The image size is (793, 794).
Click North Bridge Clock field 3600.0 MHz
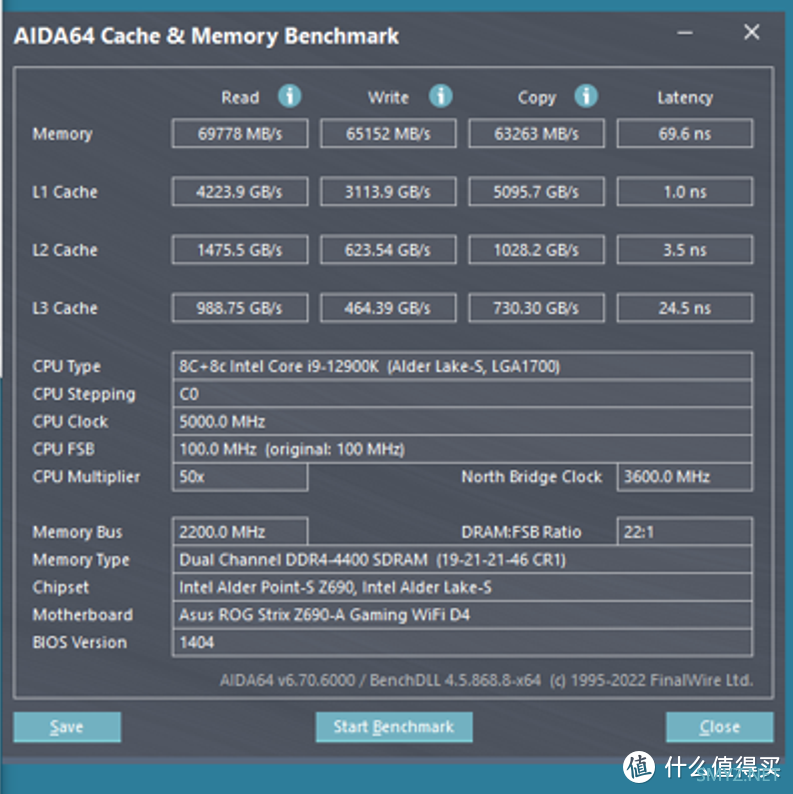click(x=685, y=477)
